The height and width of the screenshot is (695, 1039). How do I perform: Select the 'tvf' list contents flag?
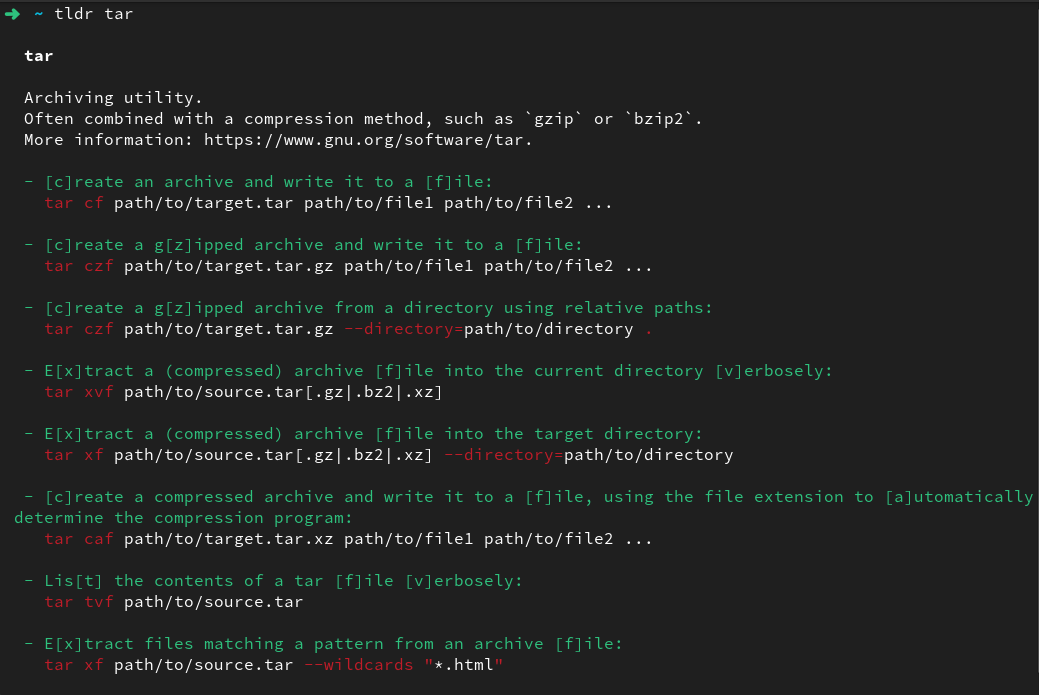(x=99, y=601)
